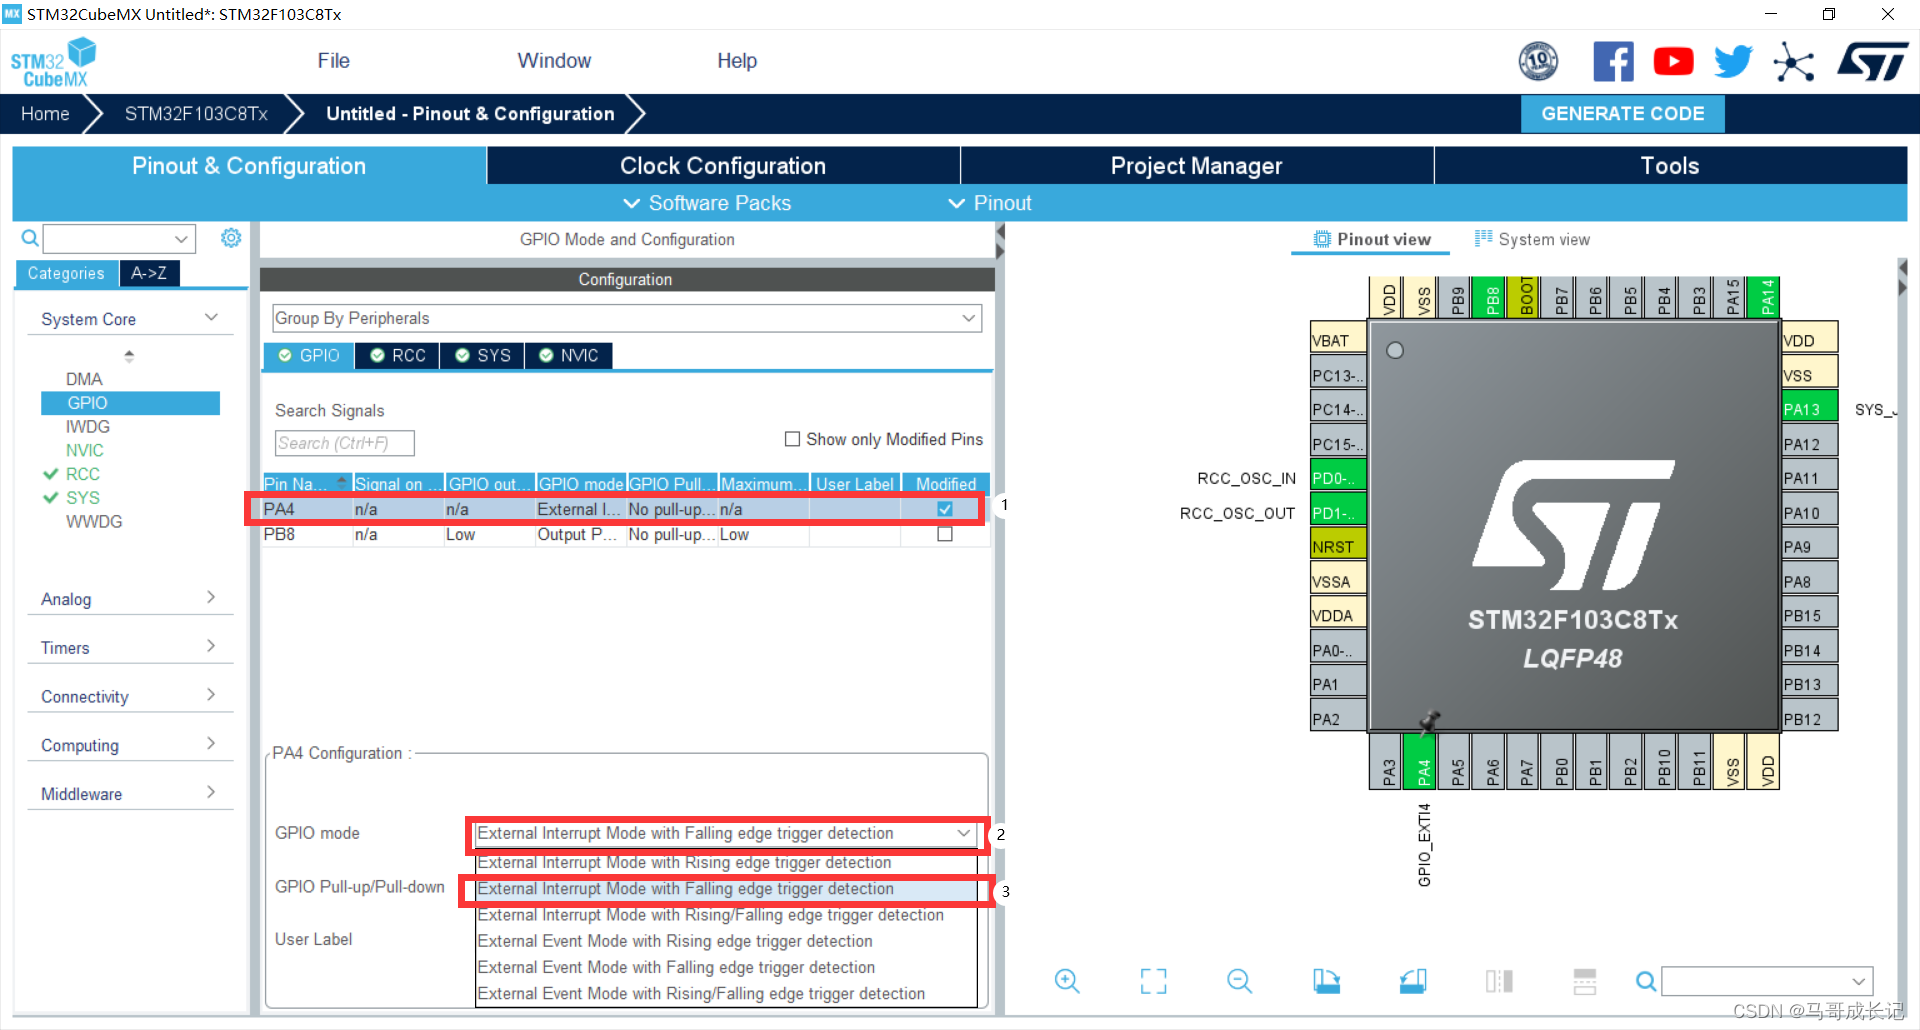
Task: Toggle Modified checkbox for PB8 row
Action: [x=945, y=535]
